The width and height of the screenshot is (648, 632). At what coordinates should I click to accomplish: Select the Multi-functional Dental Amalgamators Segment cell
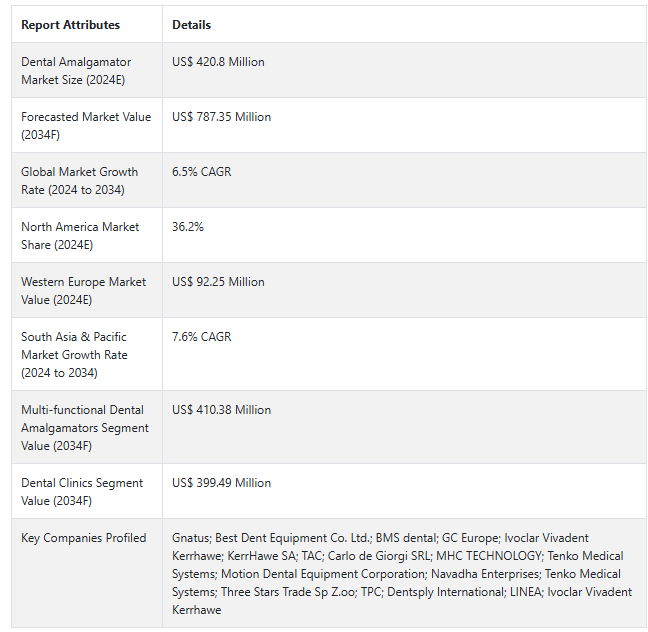(85, 428)
